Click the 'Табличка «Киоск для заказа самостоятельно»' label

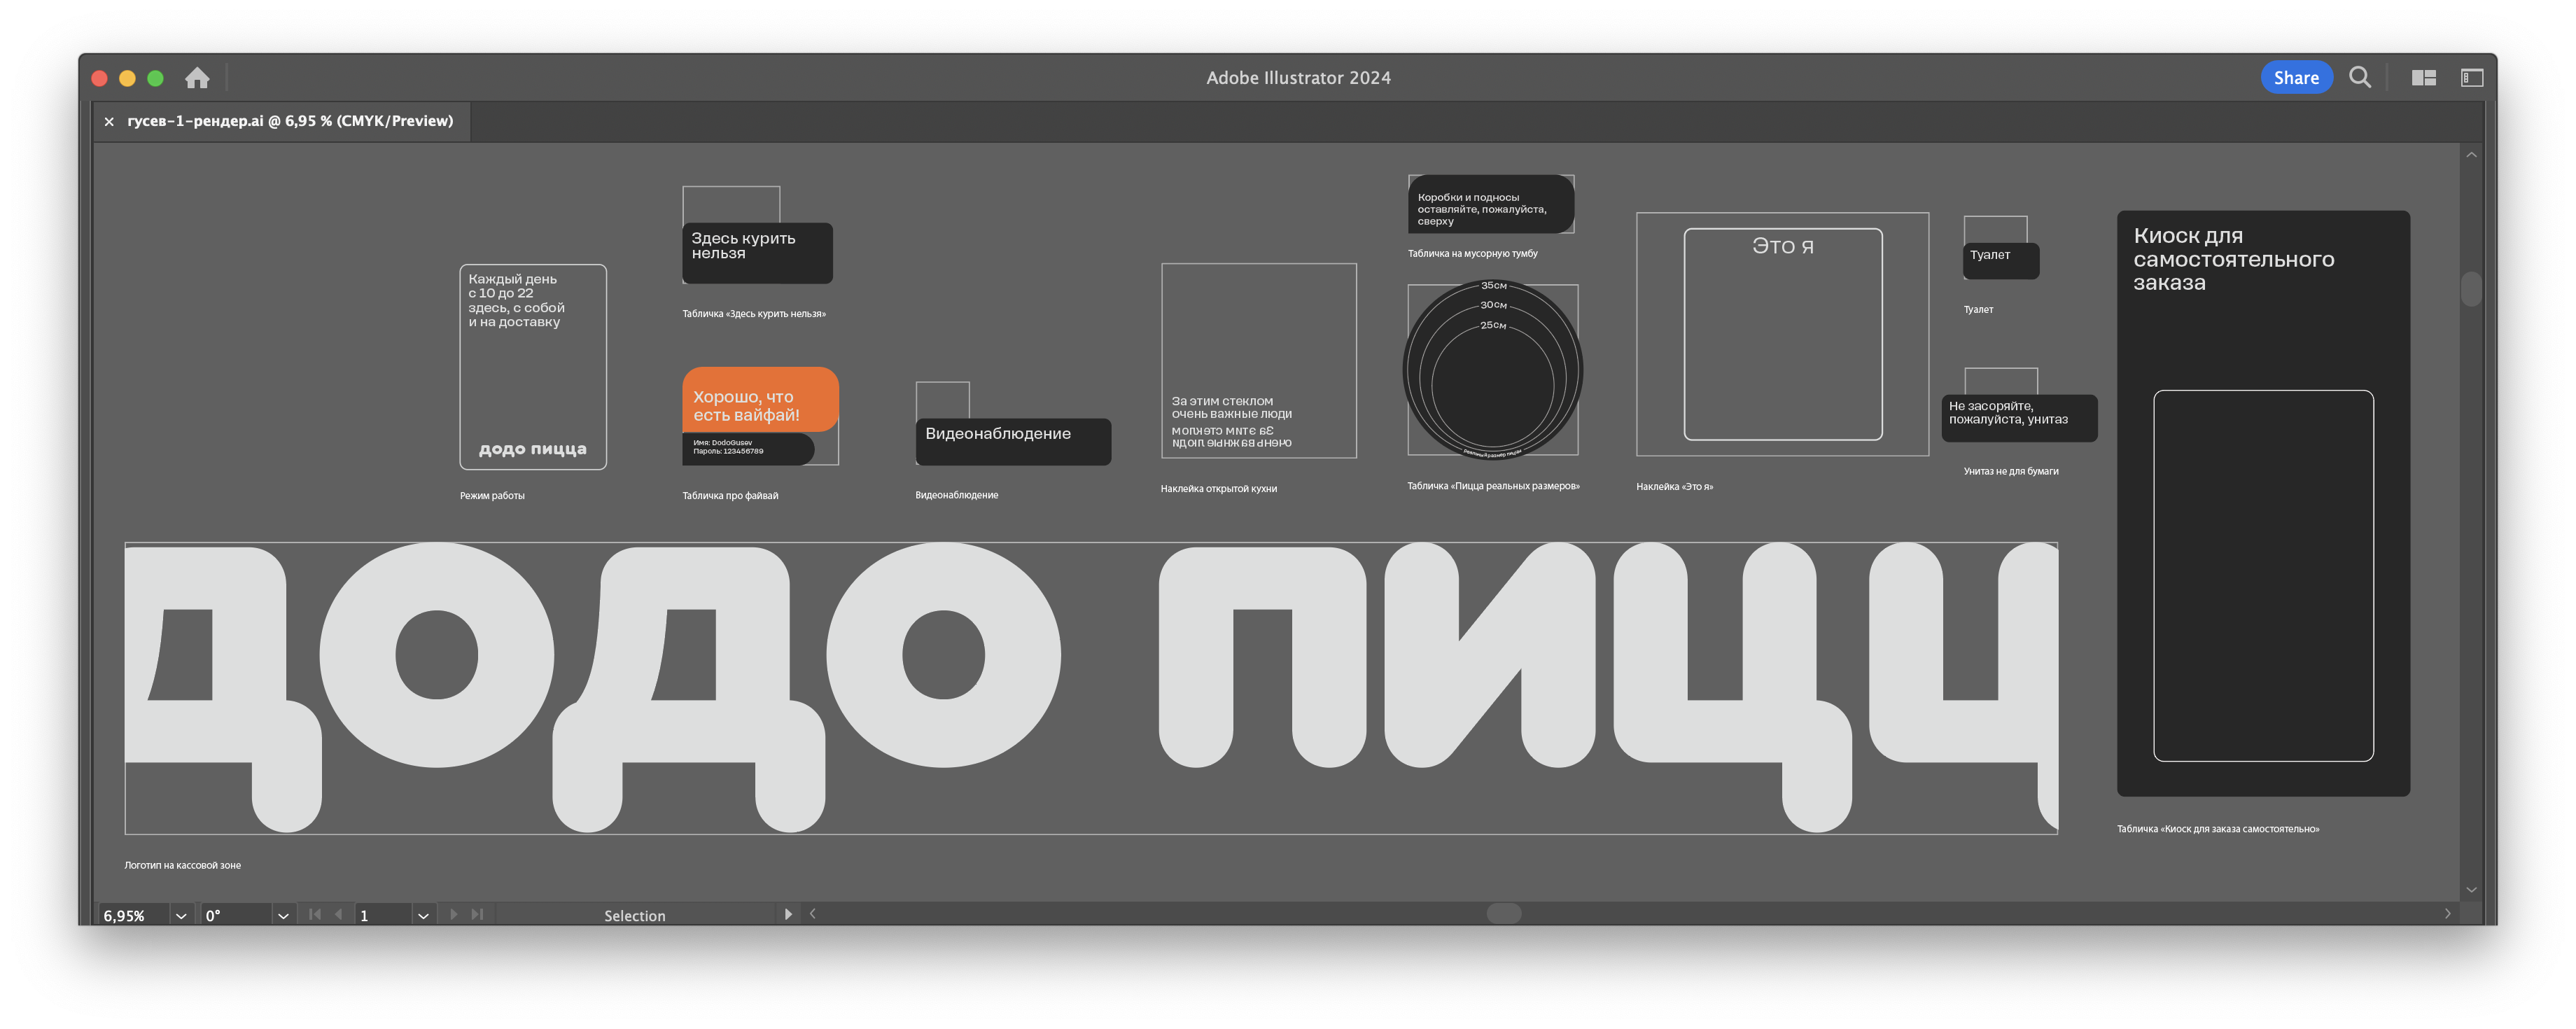click(2217, 829)
